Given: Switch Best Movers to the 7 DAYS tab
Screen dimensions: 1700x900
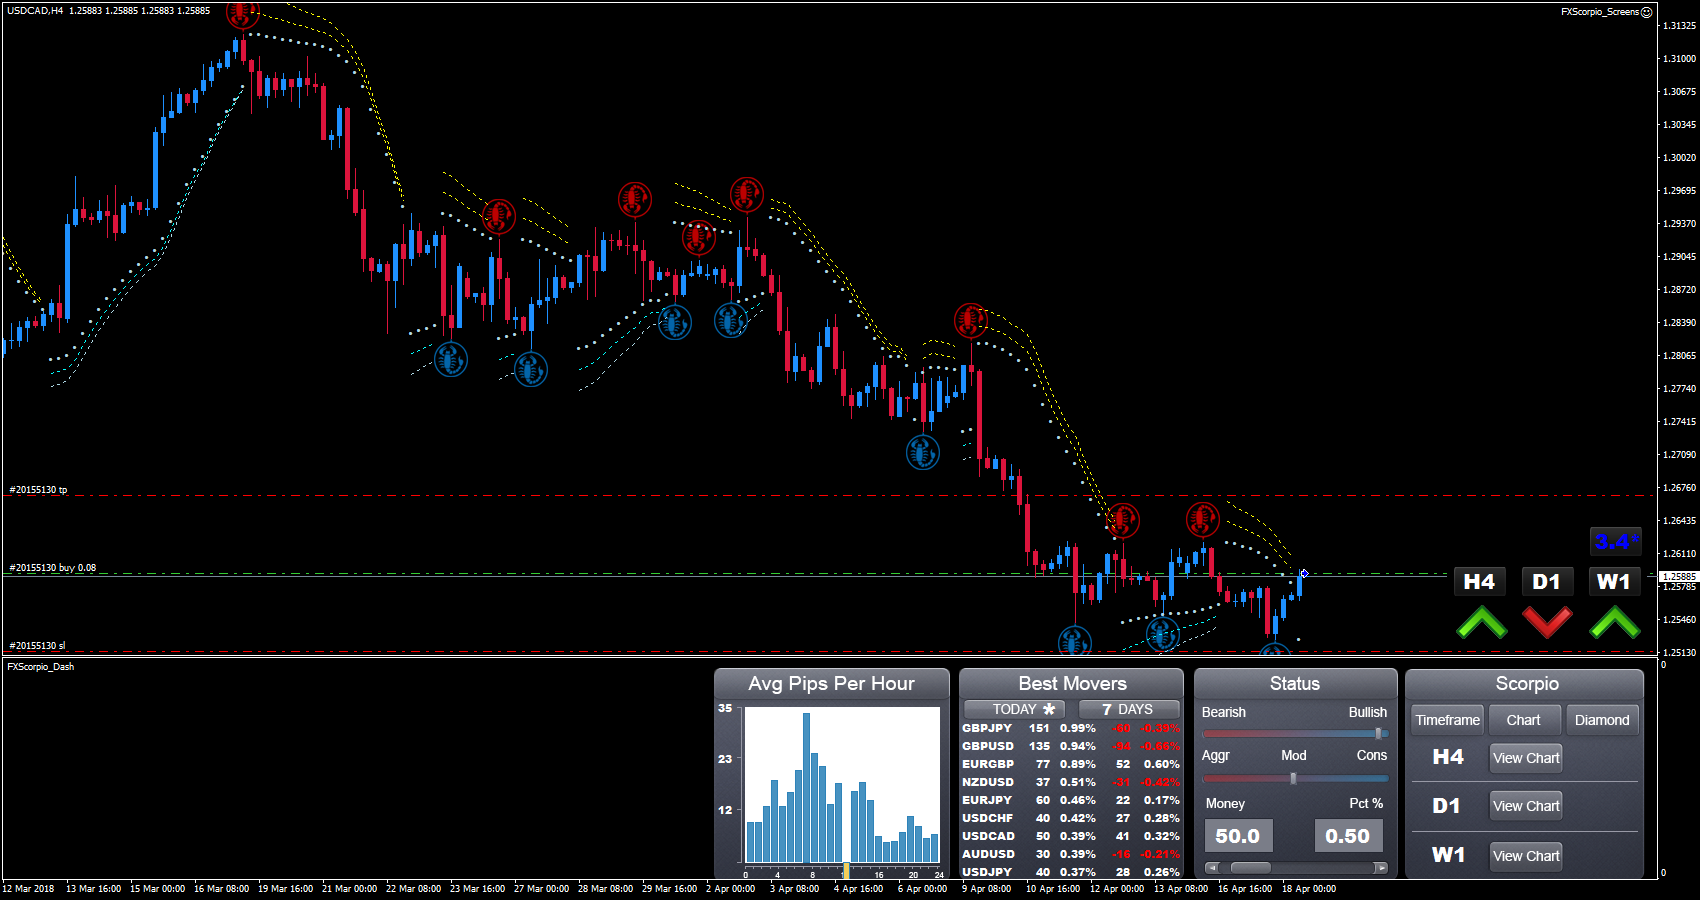Looking at the screenshot, I should coord(1128,709).
